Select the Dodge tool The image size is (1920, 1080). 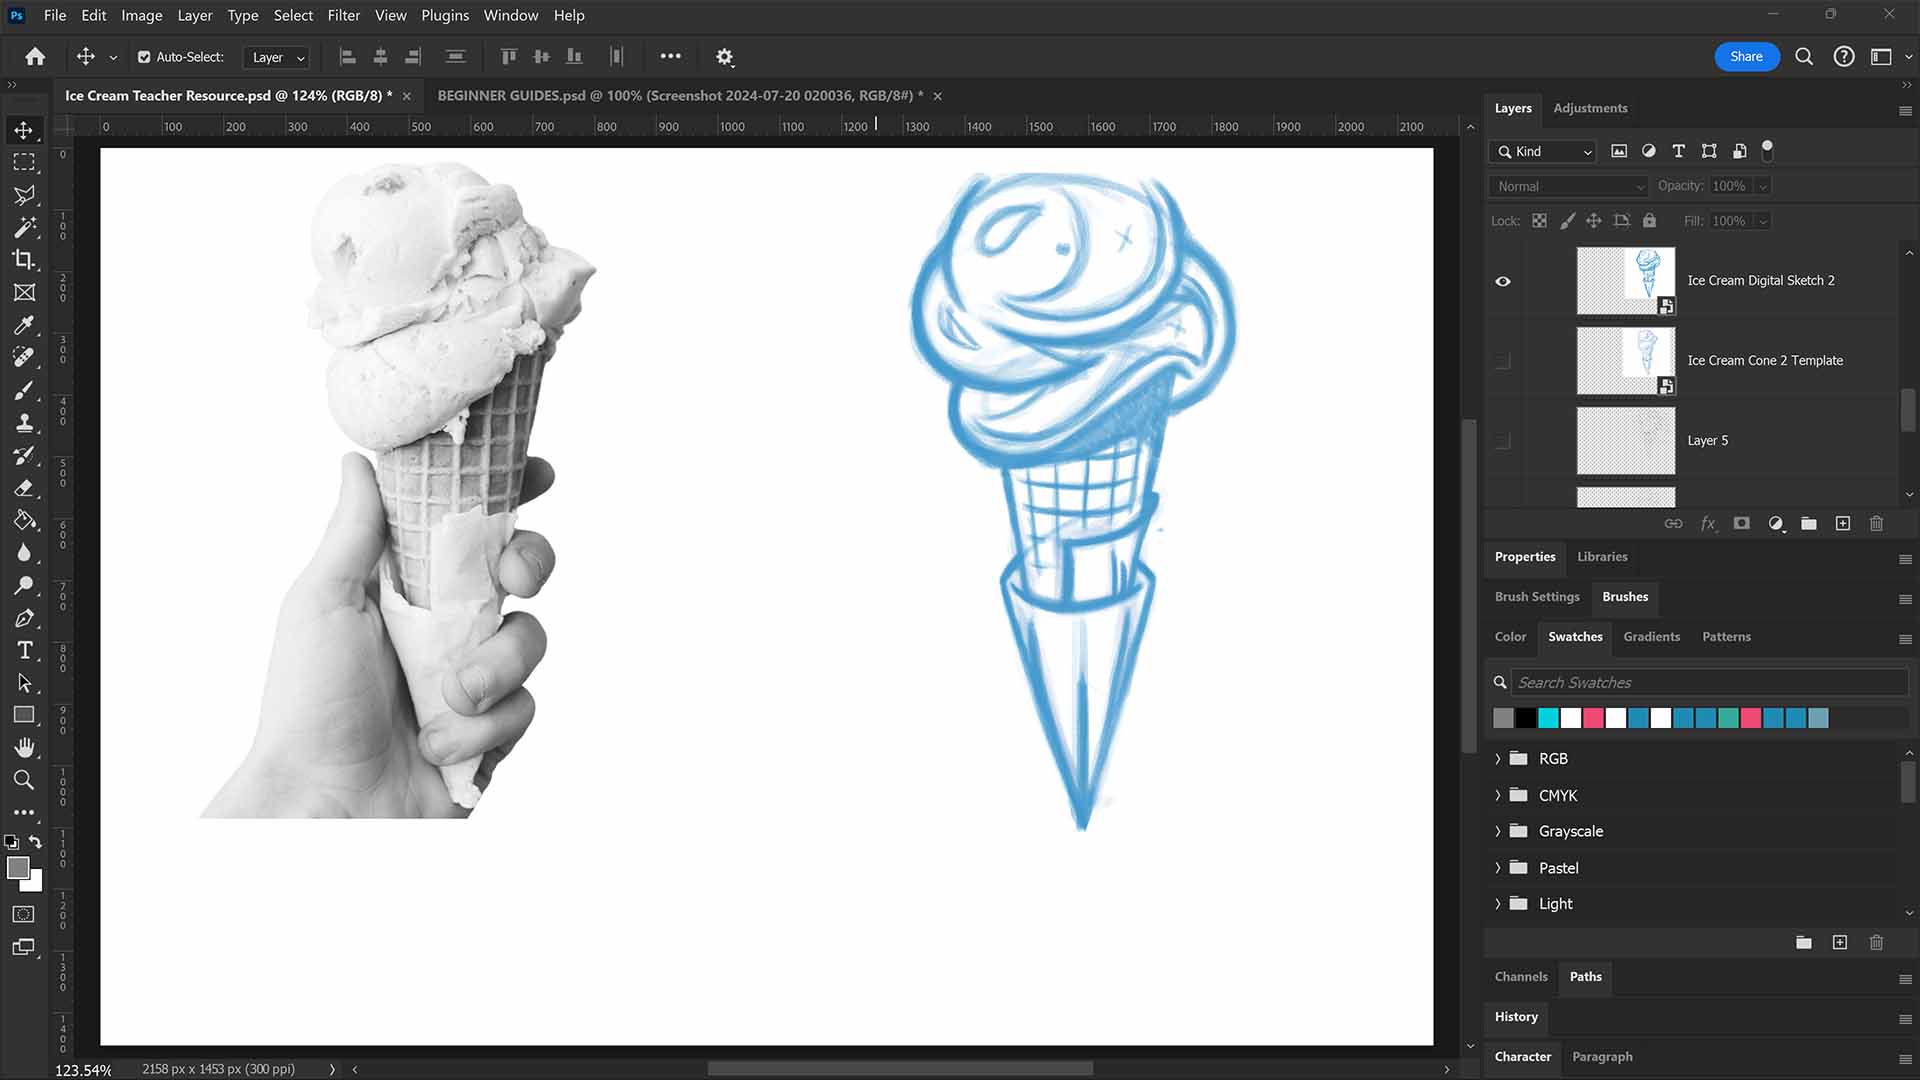[24, 585]
